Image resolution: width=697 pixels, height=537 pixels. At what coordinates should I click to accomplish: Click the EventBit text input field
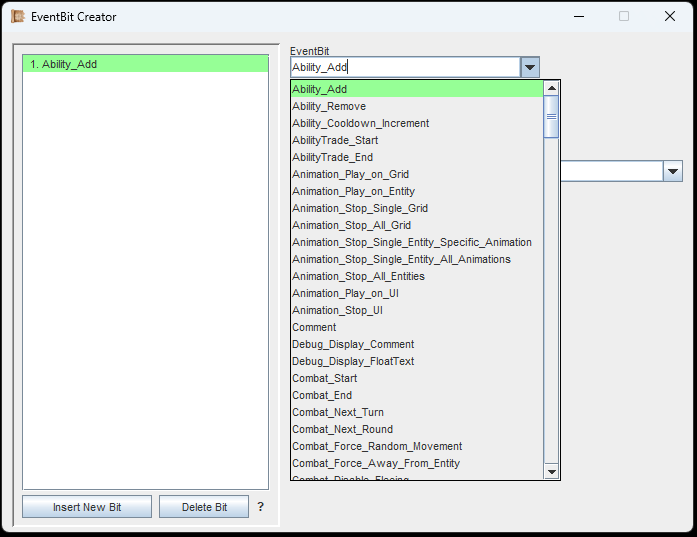[x=405, y=68]
